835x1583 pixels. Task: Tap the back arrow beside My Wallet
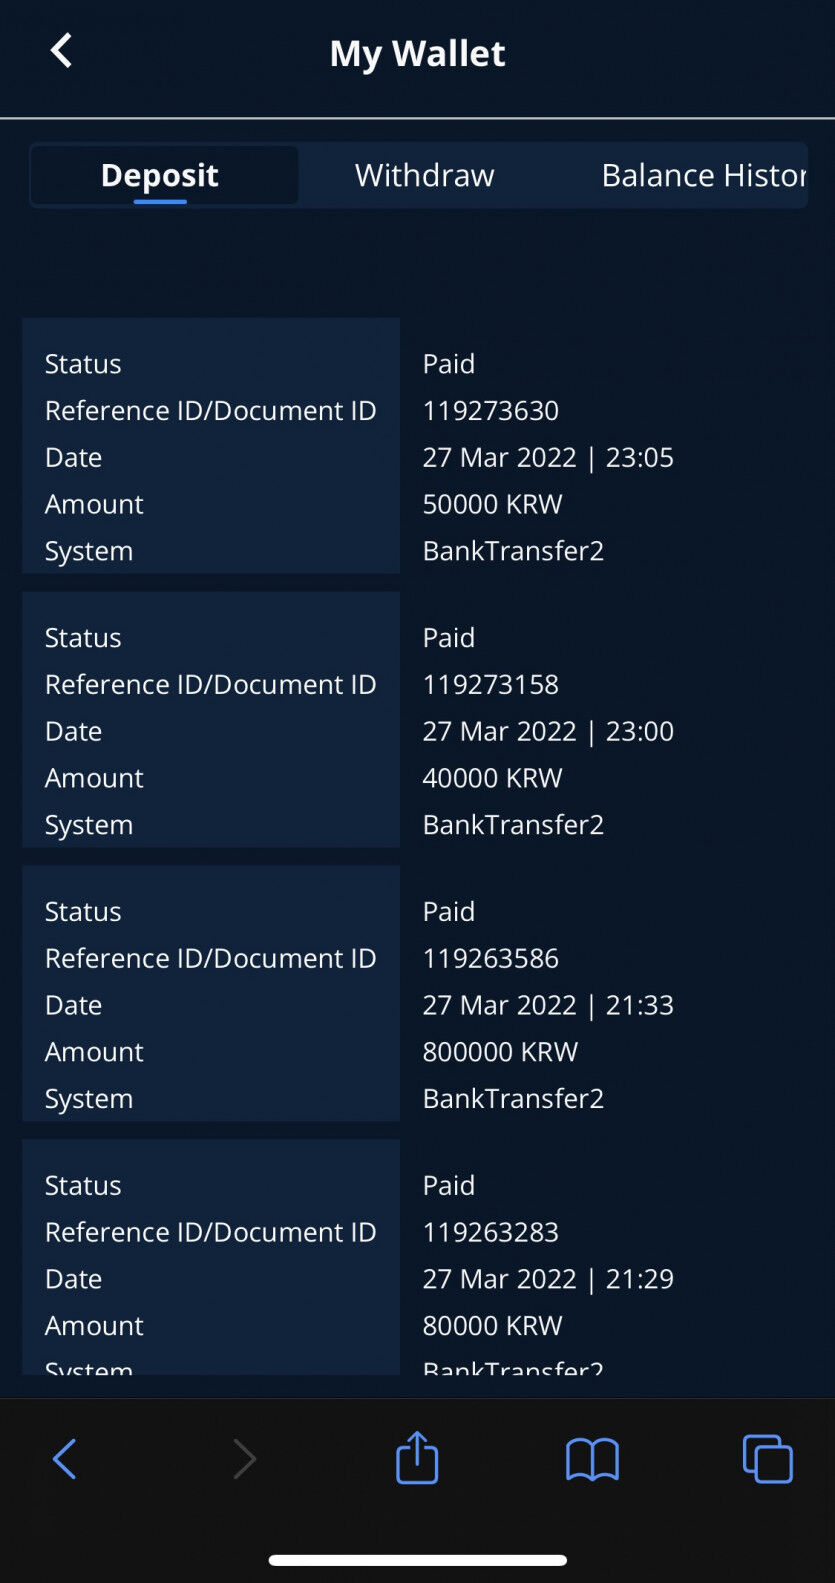pyautogui.click(x=61, y=50)
